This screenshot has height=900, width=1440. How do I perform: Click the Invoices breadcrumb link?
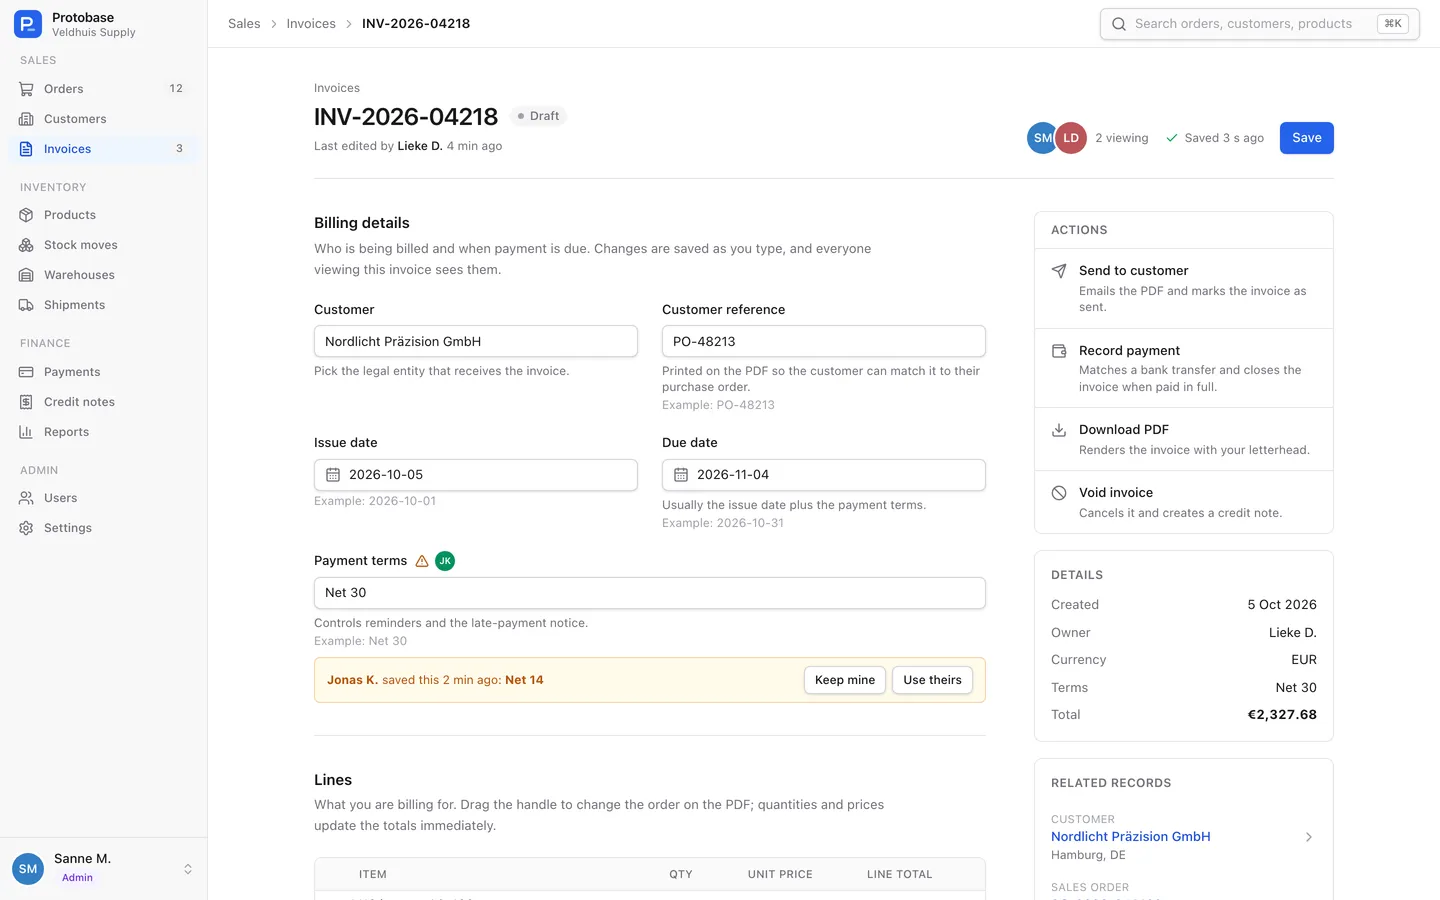[x=311, y=24]
